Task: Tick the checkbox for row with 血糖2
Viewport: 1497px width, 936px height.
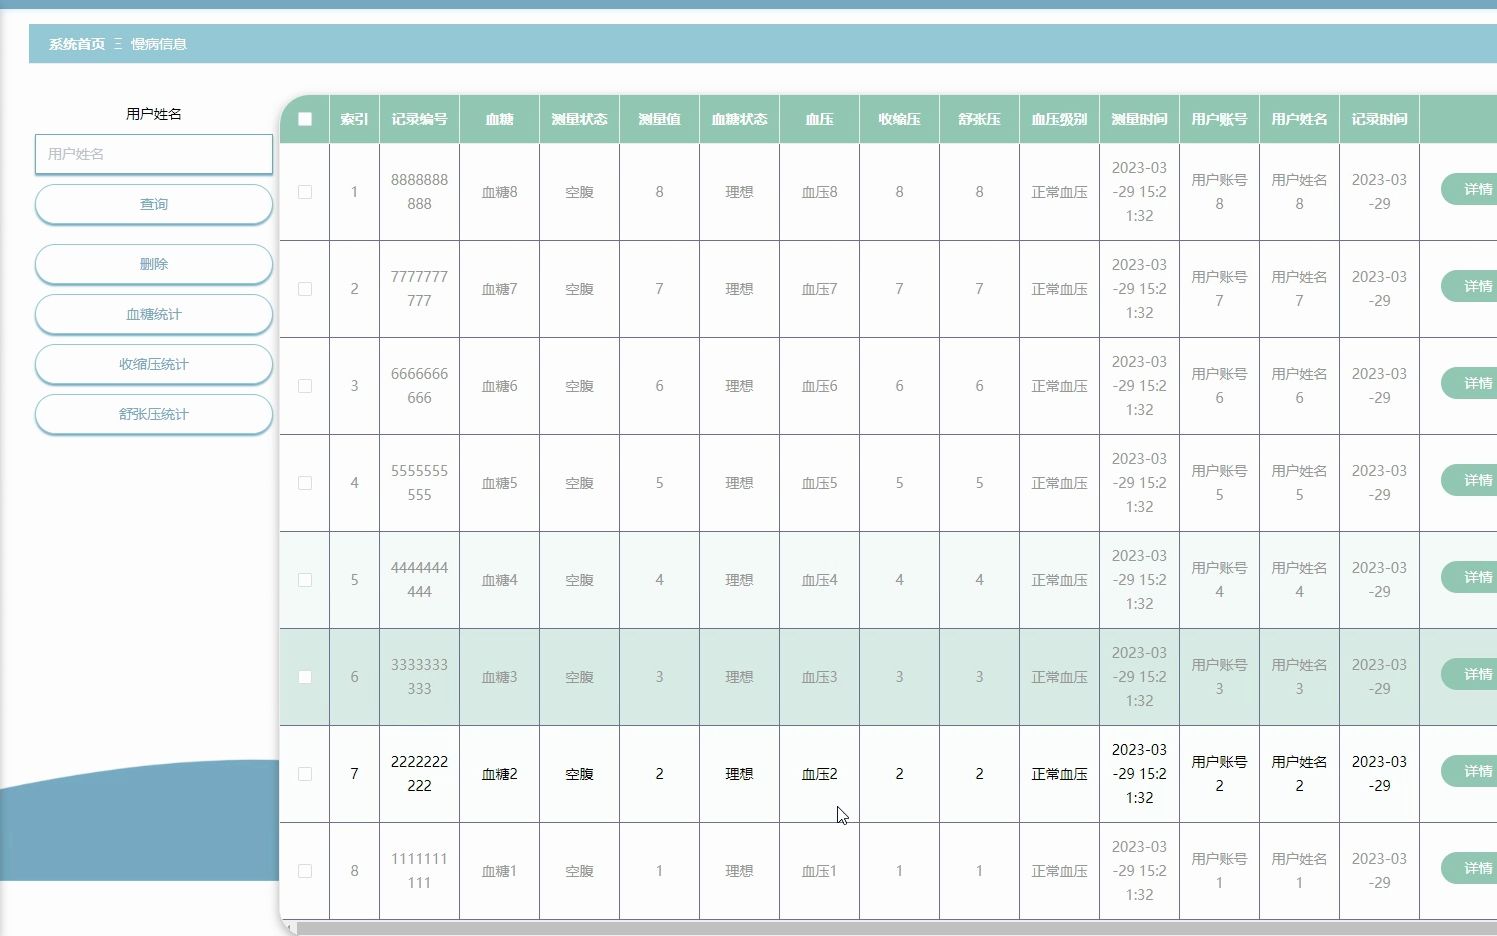Action: pyautogui.click(x=305, y=774)
